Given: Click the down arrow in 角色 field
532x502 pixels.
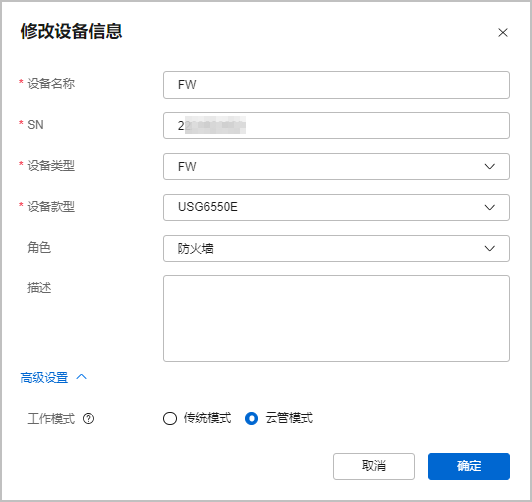Looking at the screenshot, I should click(x=489, y=249).
